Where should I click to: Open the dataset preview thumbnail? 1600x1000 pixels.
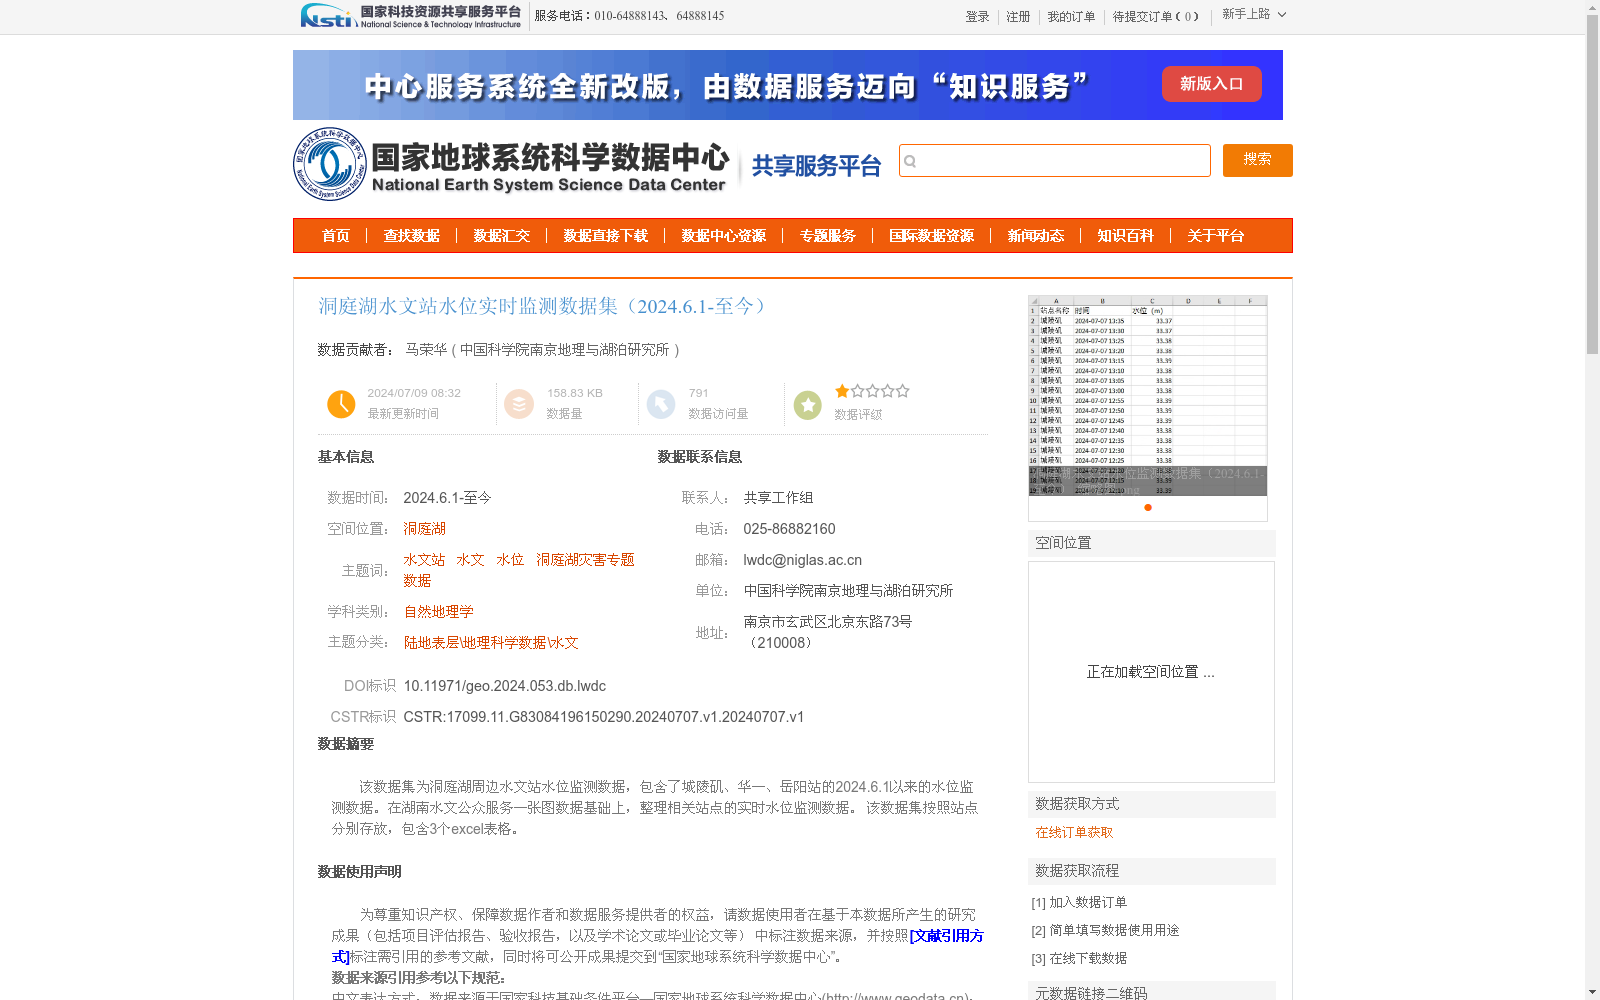[1148, 395]
